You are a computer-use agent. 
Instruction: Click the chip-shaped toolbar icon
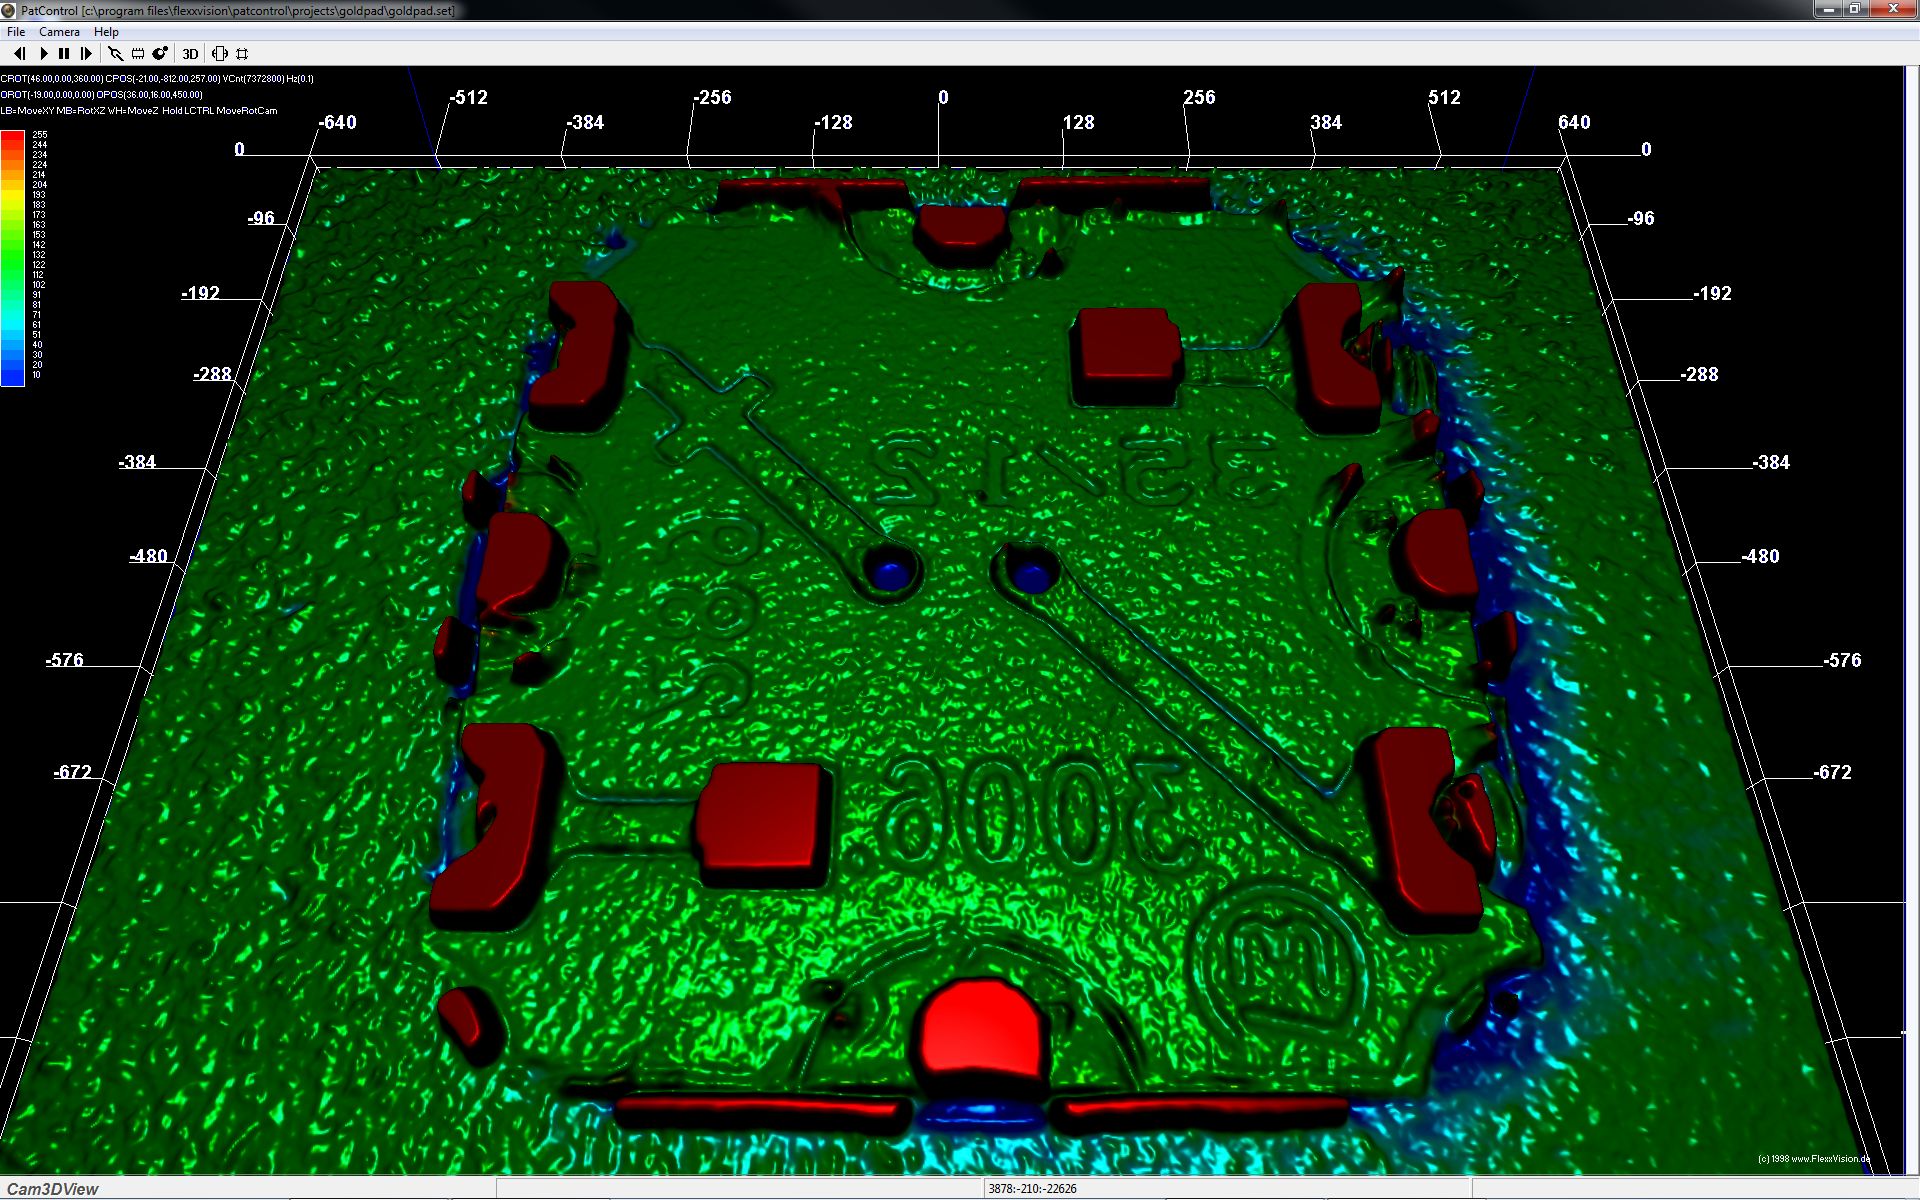coord(137,54)
